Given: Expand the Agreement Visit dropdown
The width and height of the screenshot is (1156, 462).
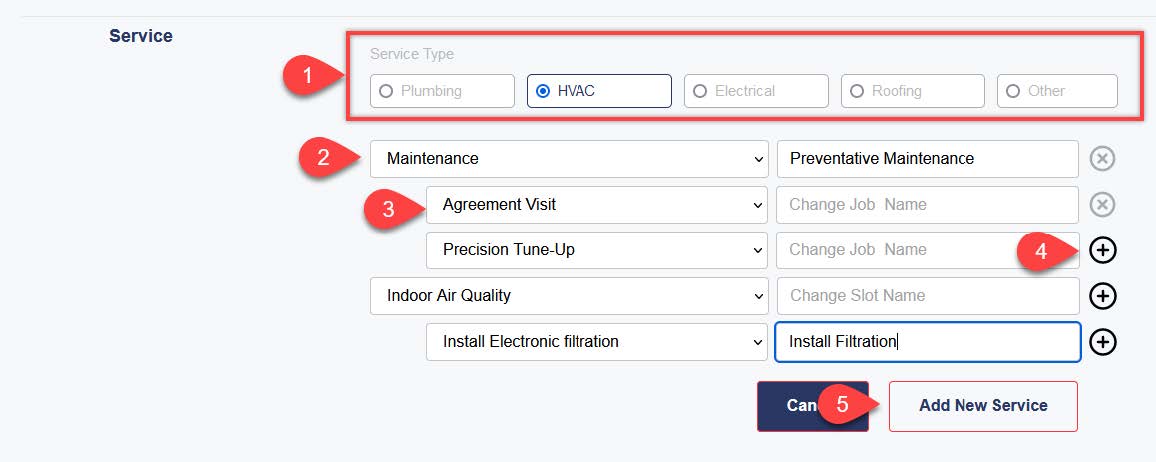Looking at the screenshot, I should tap(597, 205).
